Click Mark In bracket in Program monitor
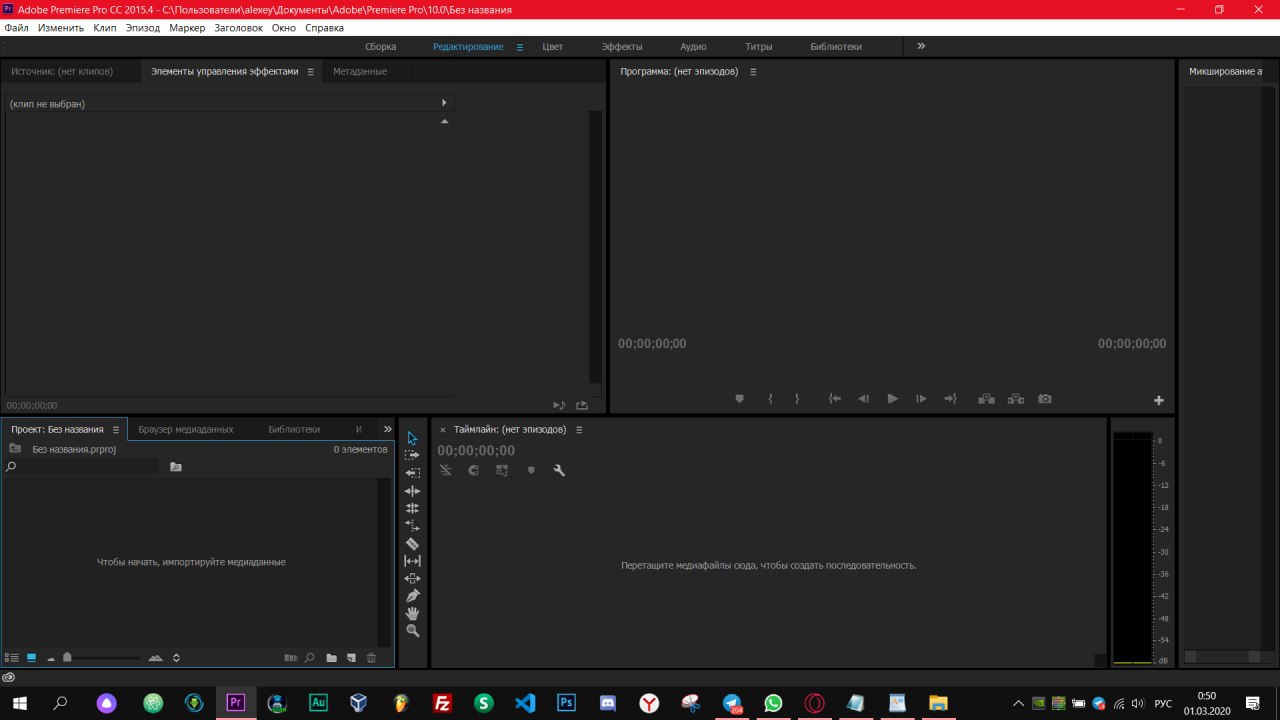1280x720 pixels. (770, 399)
